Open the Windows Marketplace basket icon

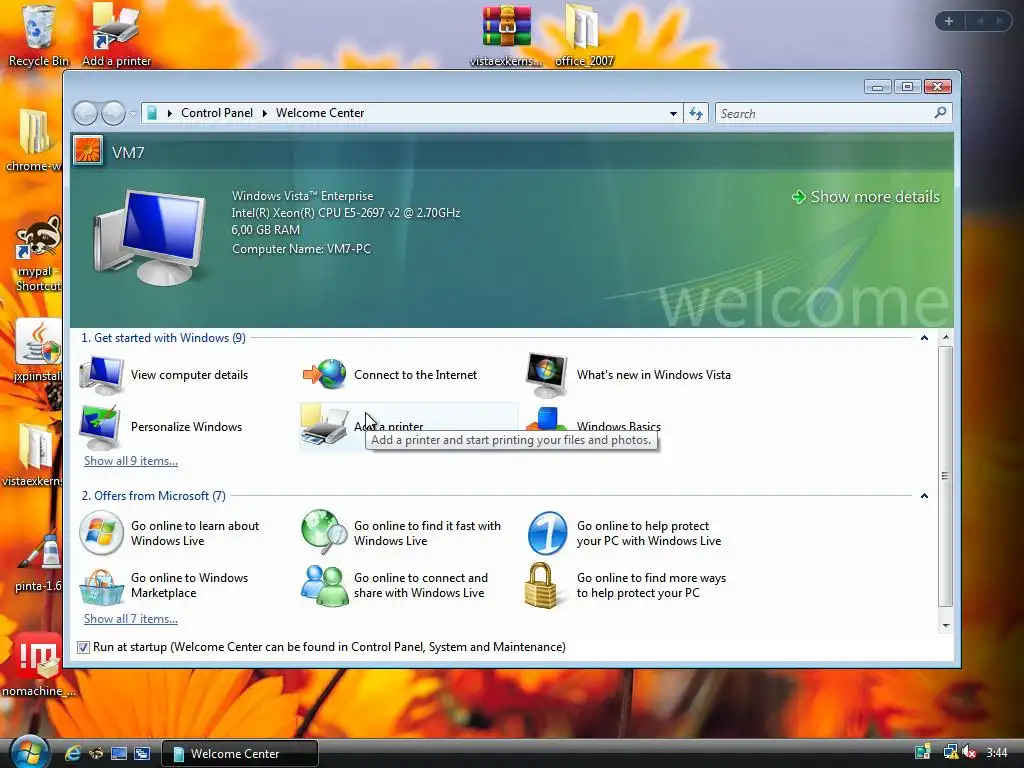[101, 586]
